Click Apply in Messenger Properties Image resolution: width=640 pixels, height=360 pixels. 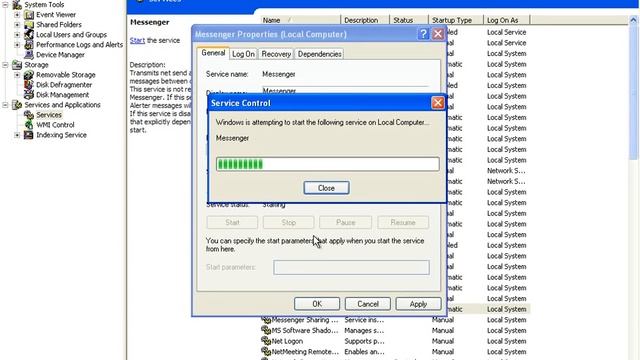click(418, 304)
